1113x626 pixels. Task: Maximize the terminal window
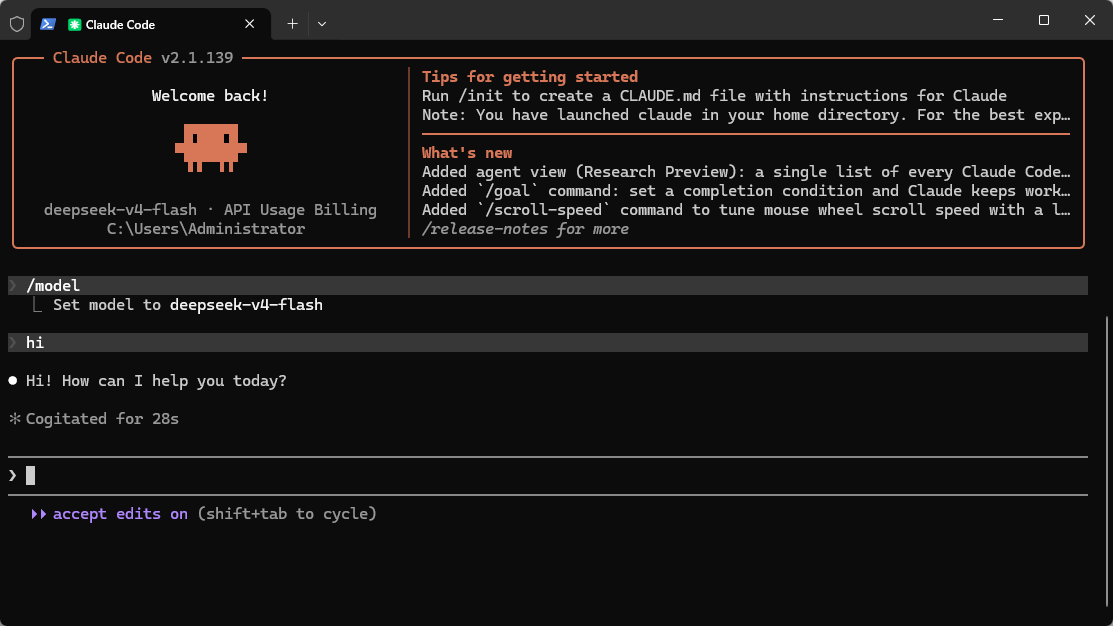tap(1043, 20)
